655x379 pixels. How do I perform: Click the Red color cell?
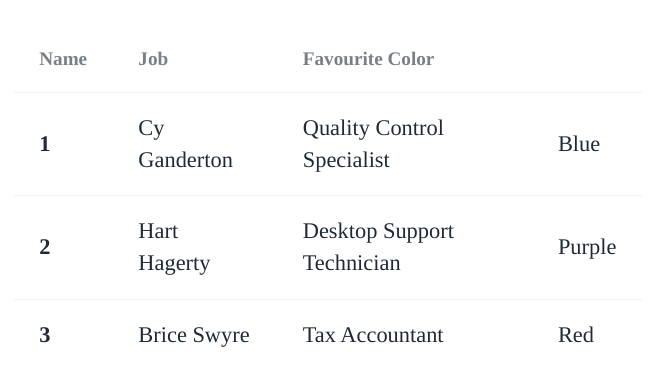pyautogui.click(x=576, y=335)
